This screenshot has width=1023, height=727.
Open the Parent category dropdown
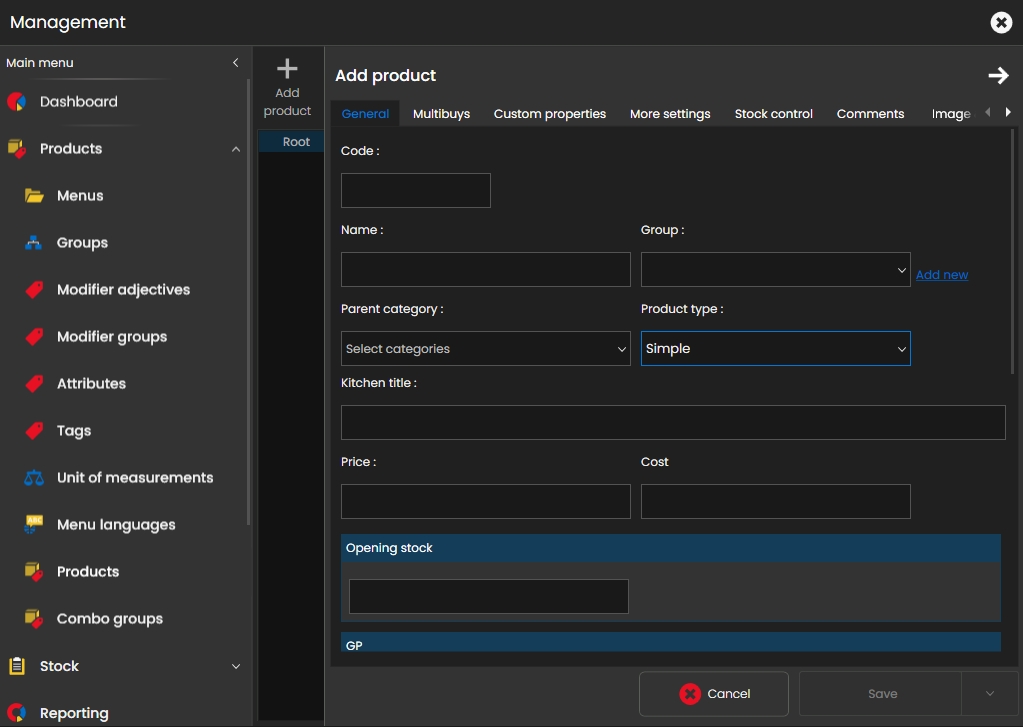[x=485, y=349]
